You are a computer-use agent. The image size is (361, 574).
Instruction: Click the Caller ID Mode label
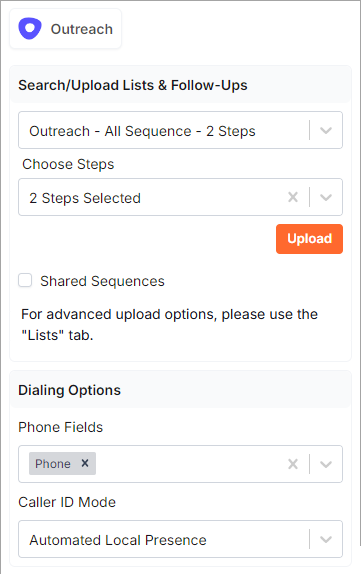coord(67,502)
